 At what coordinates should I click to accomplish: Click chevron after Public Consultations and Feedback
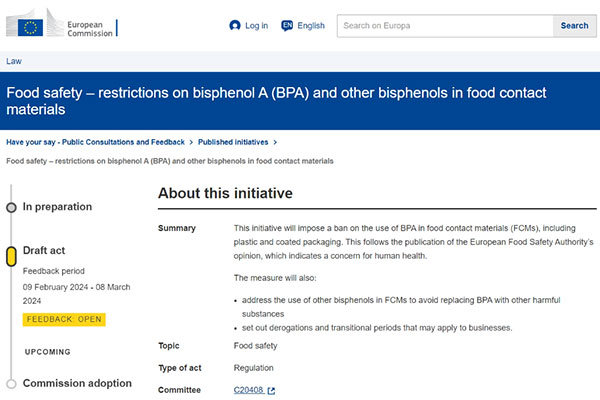tap(191, 142)
